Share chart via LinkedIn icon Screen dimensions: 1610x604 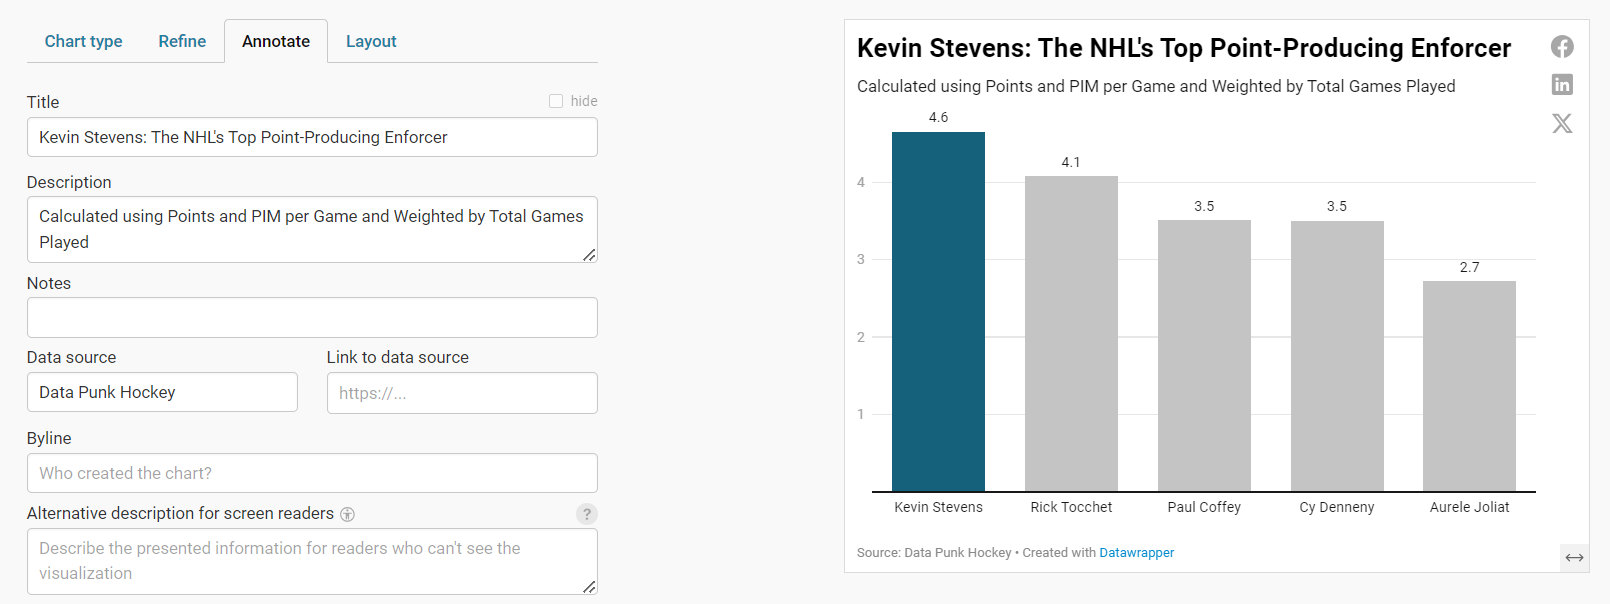[x=1562, y=84]
